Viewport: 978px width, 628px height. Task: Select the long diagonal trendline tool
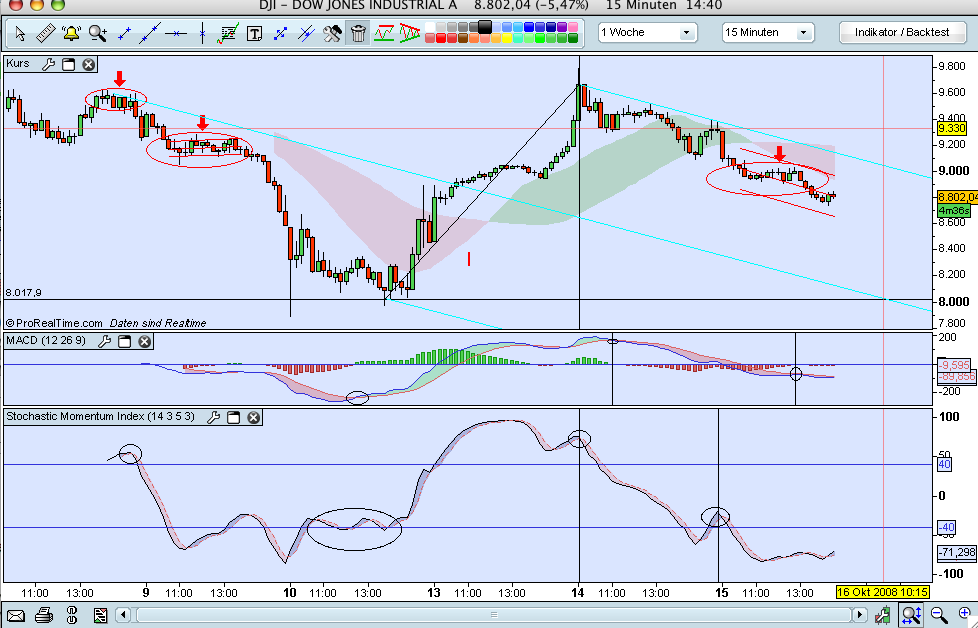pos(150,33)
